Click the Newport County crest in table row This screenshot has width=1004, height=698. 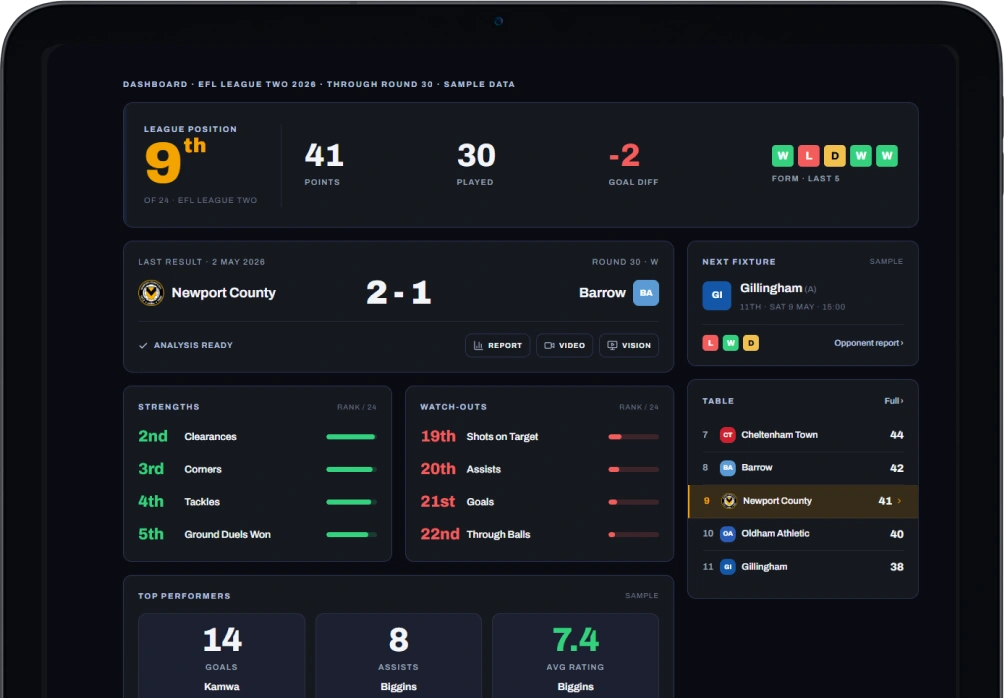click(x=729, y=501)
